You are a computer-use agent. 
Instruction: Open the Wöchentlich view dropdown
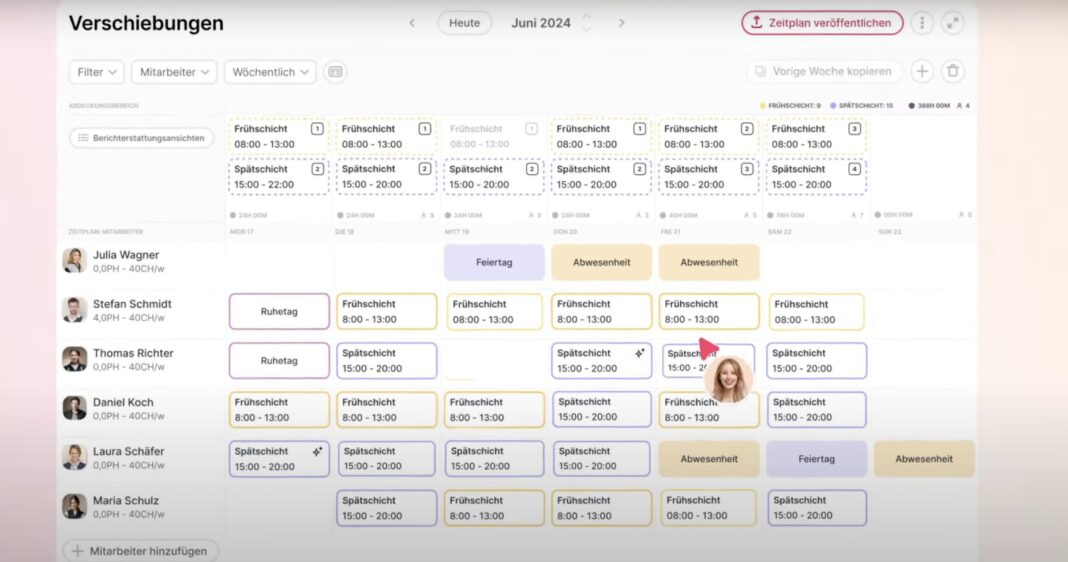pos(270,72)
